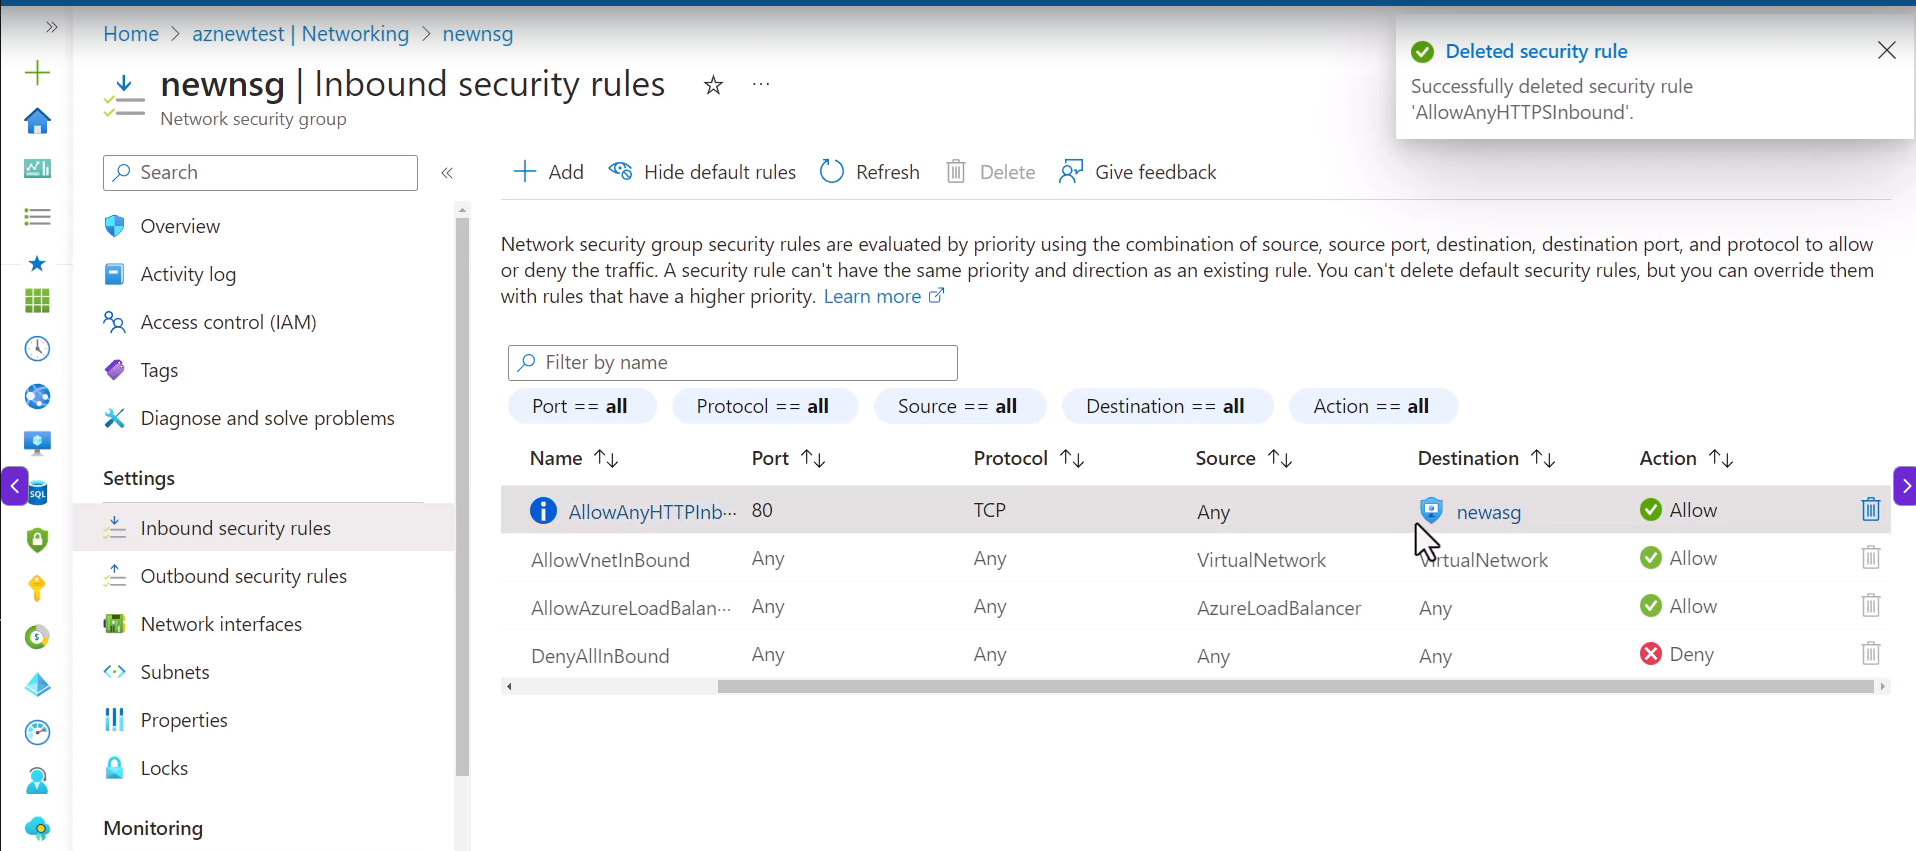
Task: Sort rules by Destination column
Action: click(1487, 458)
